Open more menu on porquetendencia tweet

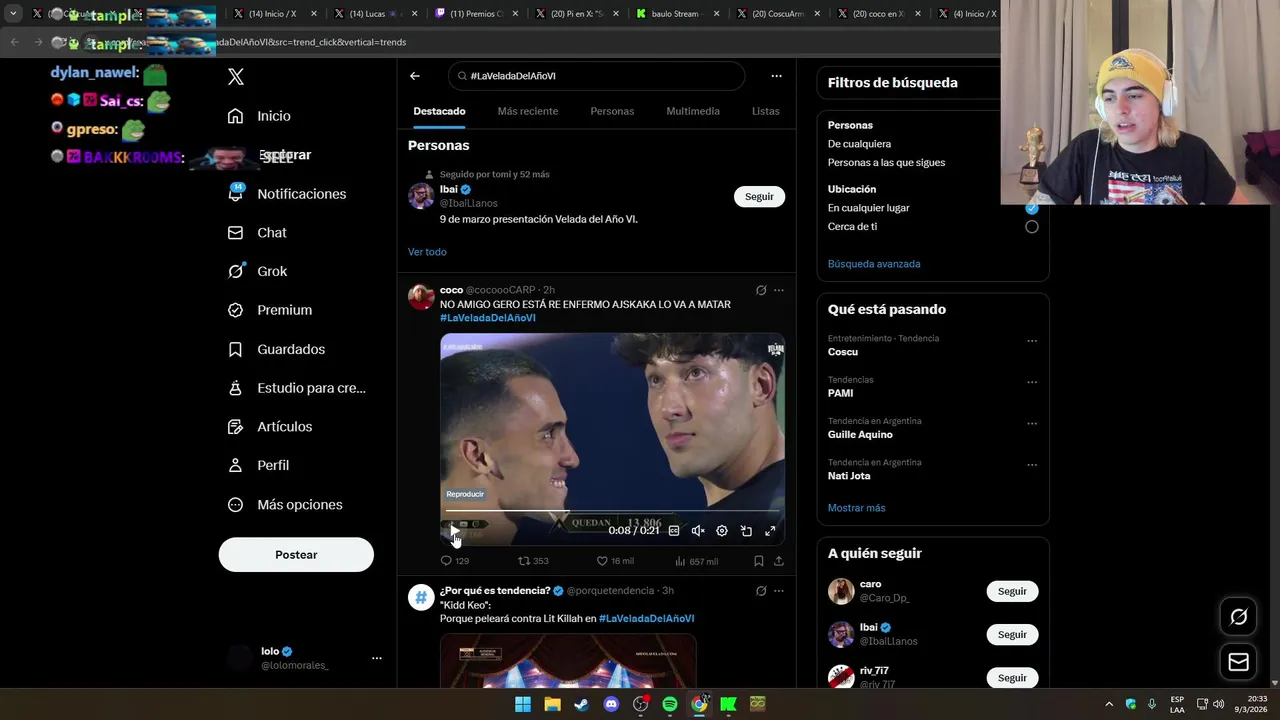click(x=779, y=591)
